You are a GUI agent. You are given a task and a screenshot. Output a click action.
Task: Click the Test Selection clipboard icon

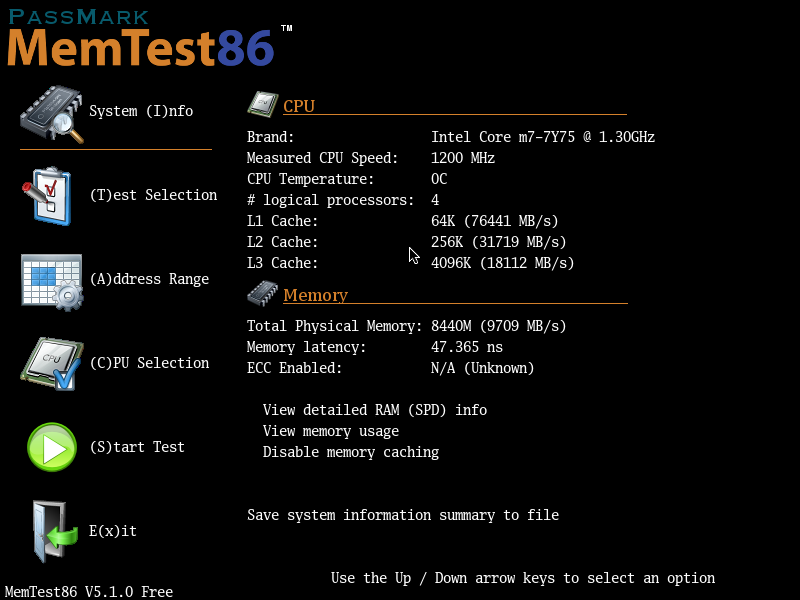click(x=46, y=196)
